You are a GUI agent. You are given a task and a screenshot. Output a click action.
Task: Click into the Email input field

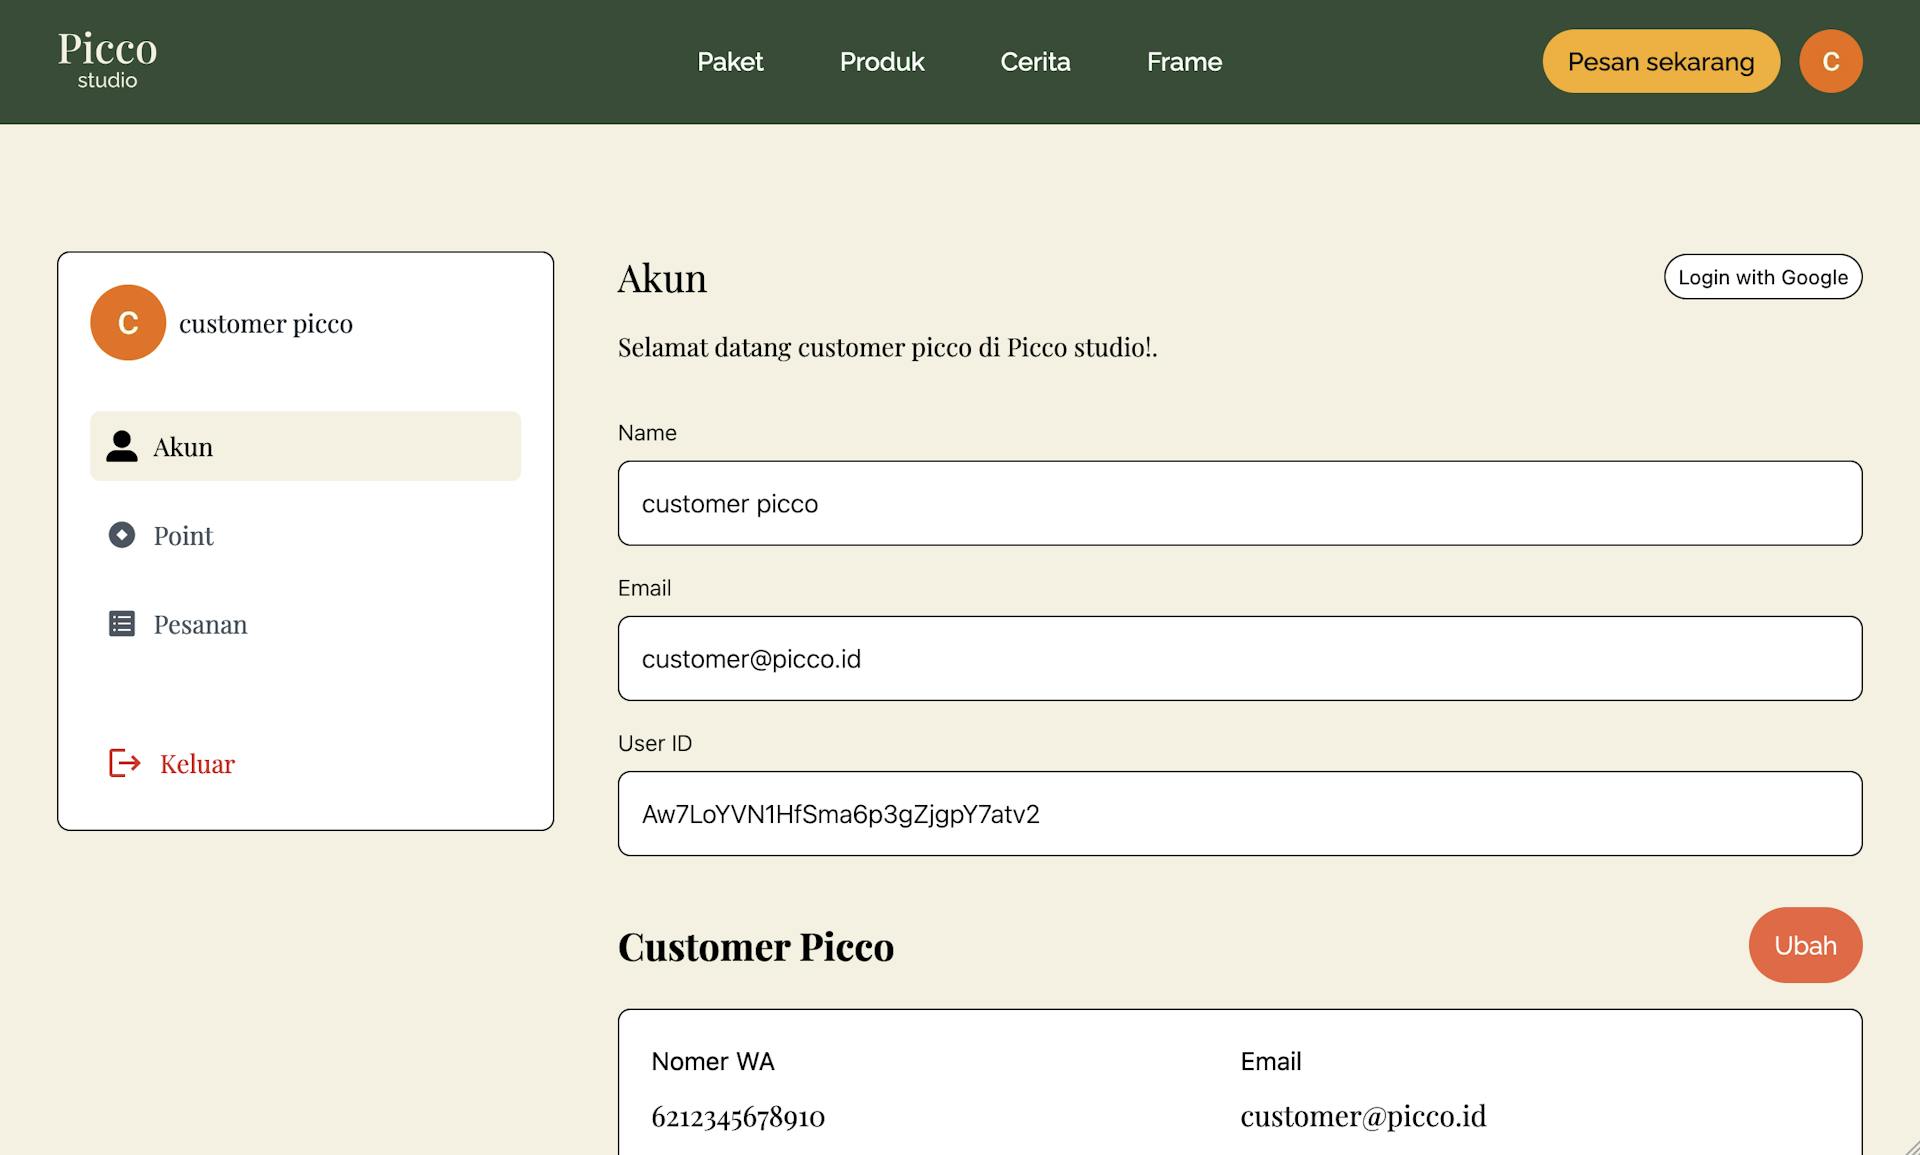[x=1239, y=658]
